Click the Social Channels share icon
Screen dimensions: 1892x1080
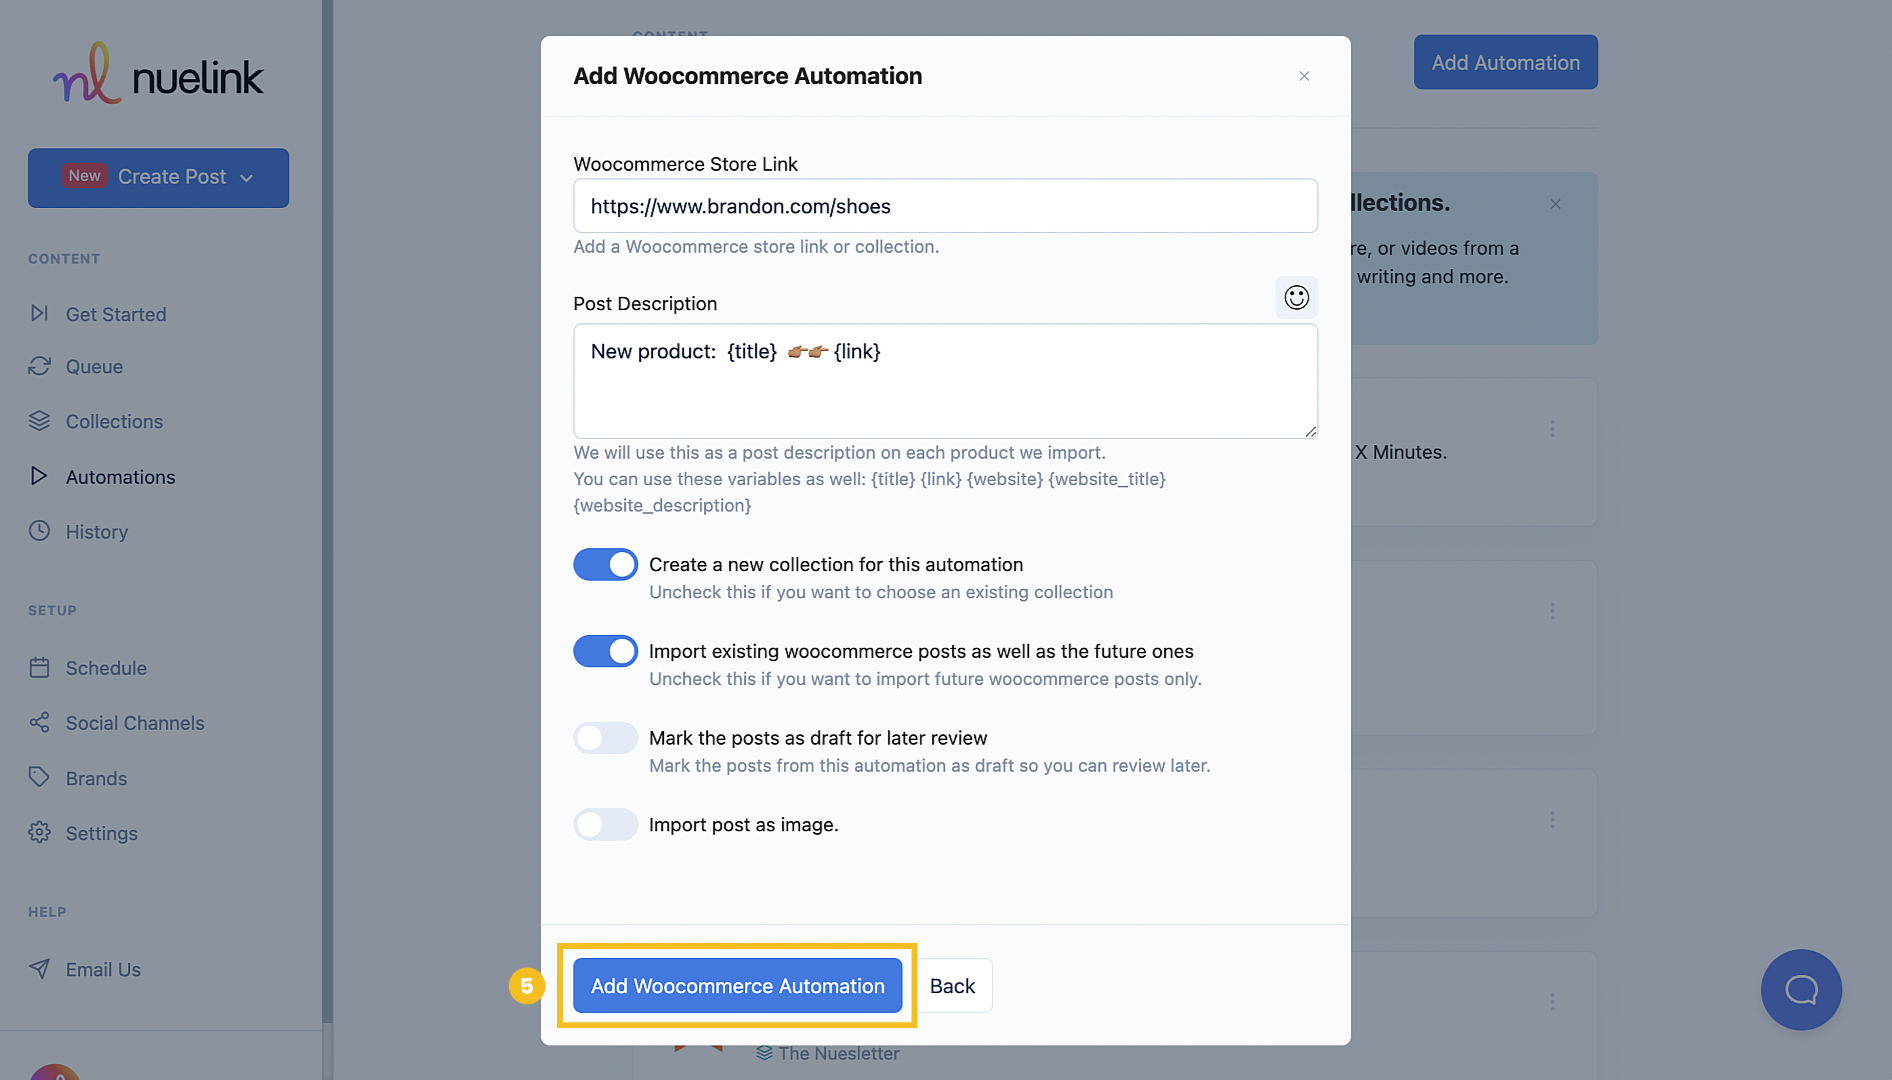tap(39, 722)
